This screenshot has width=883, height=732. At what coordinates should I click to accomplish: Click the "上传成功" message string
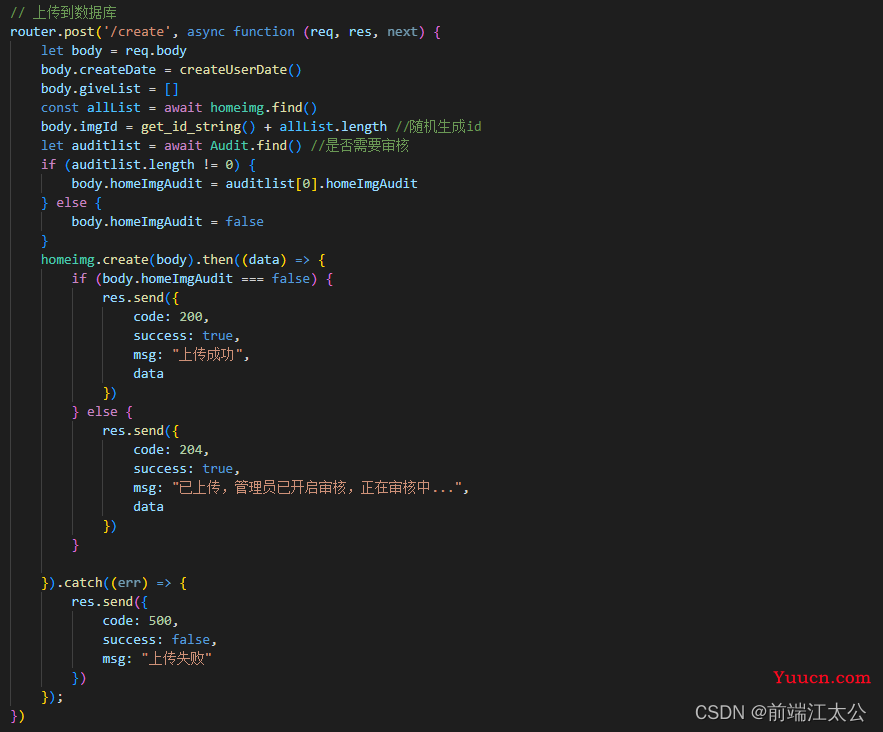point(207,355)
